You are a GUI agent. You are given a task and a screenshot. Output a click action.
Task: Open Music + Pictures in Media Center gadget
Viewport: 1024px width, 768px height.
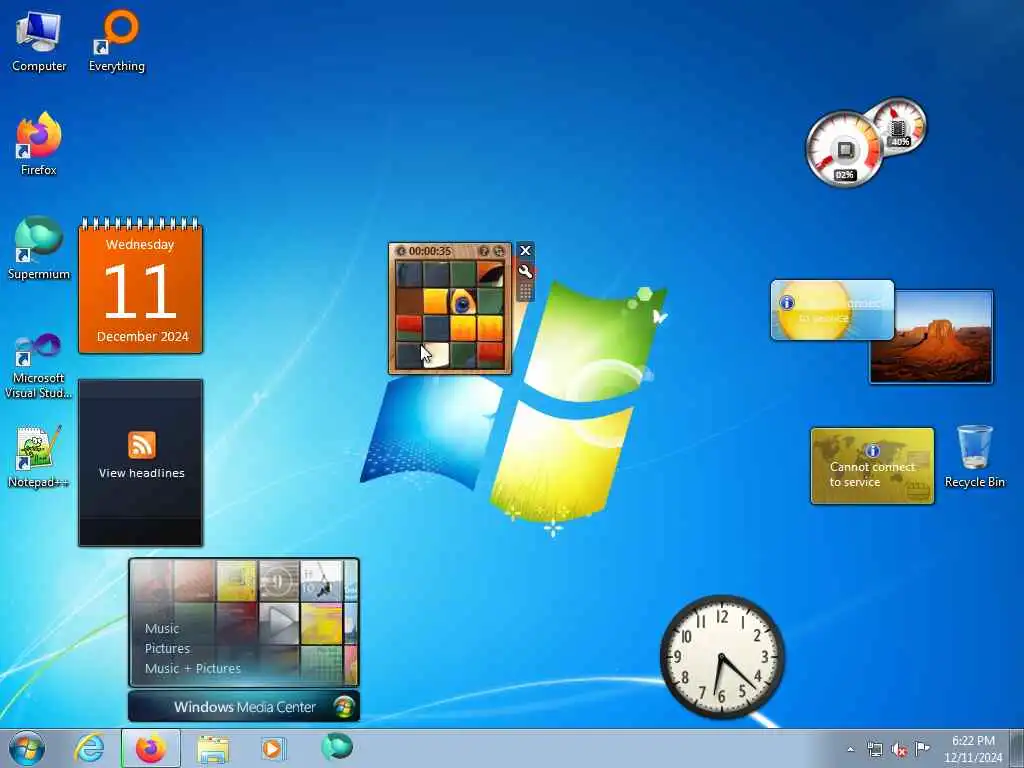click(x=193, y=669)
